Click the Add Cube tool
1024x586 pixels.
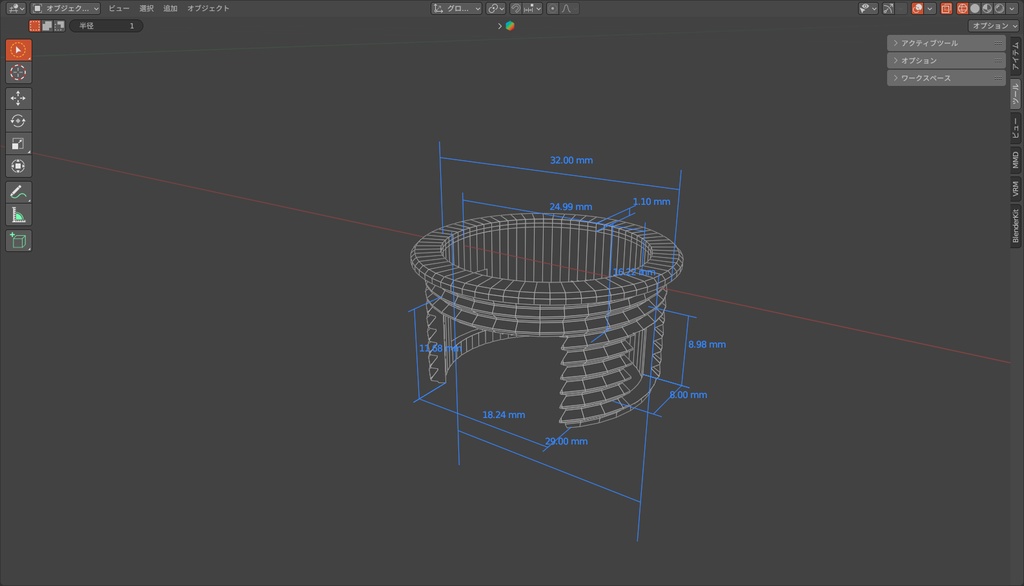[18, 240]
